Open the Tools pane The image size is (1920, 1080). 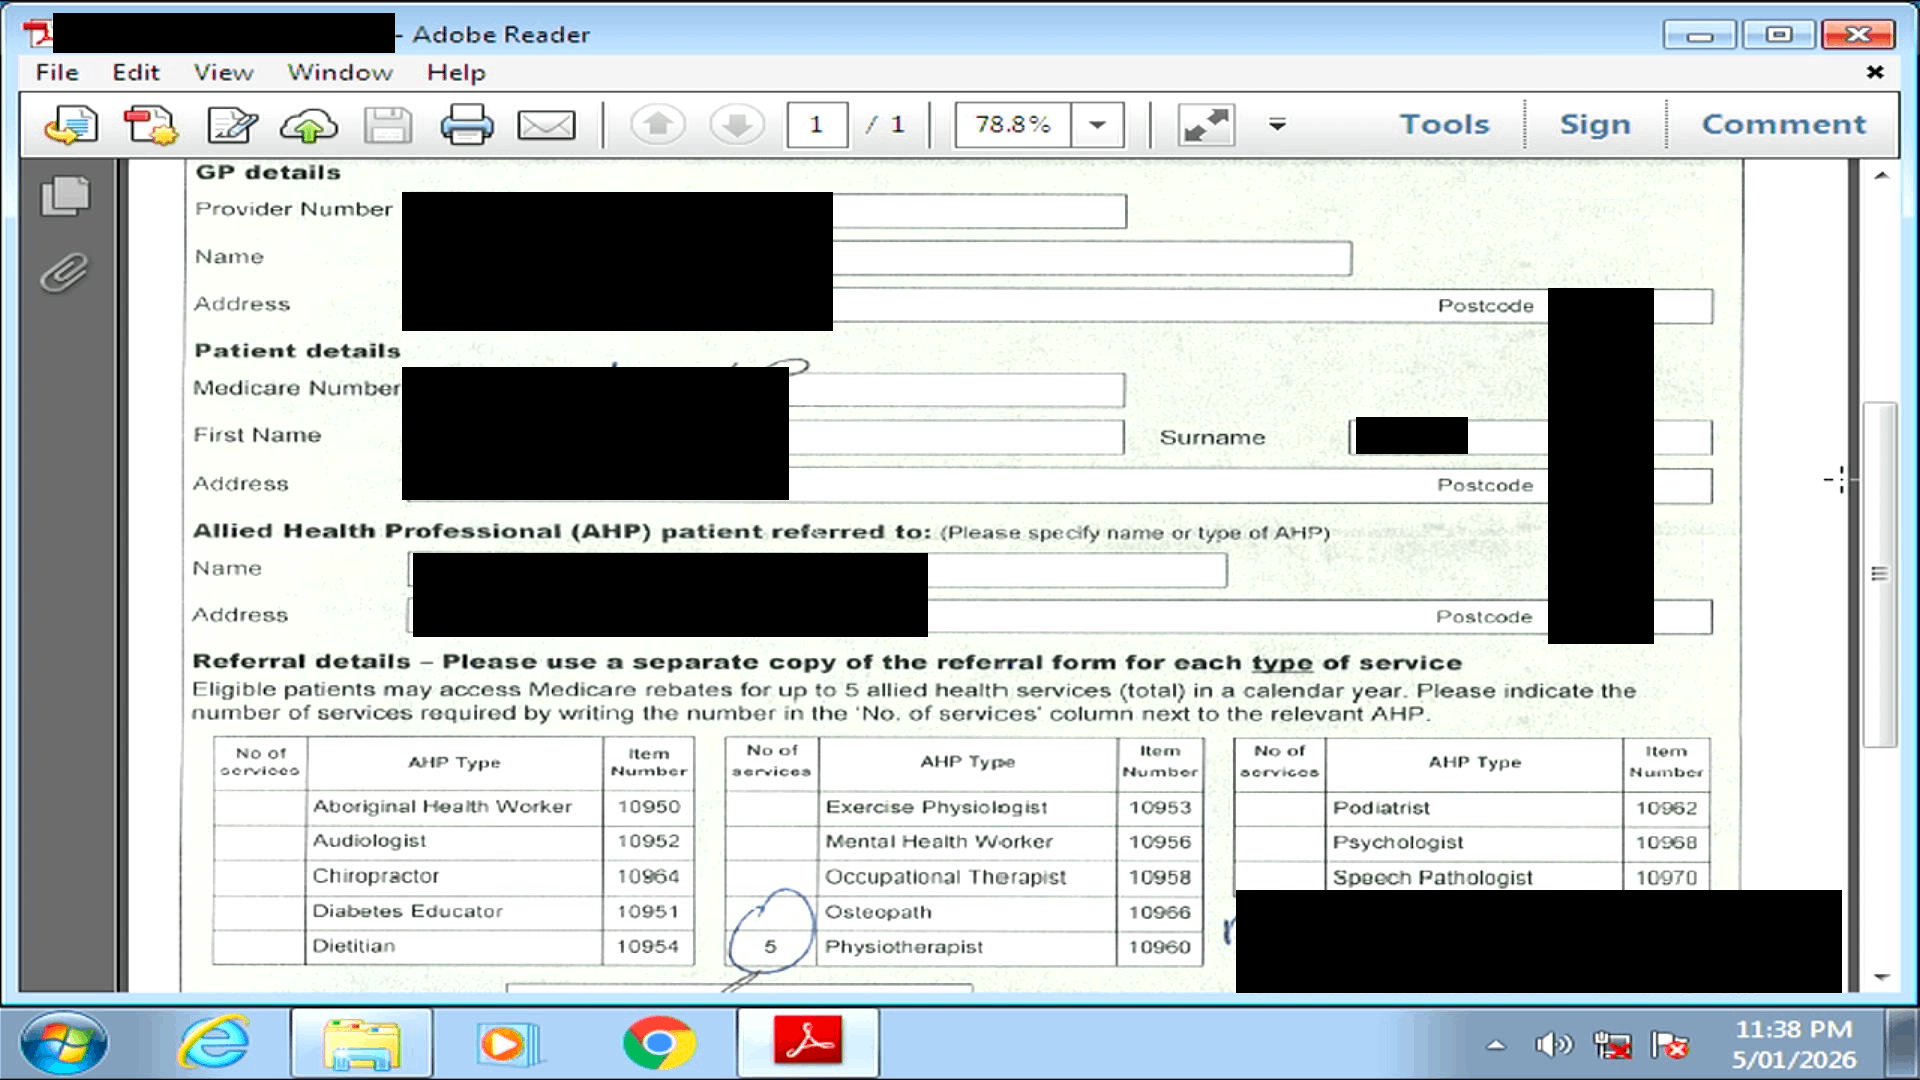point(1444,124)
